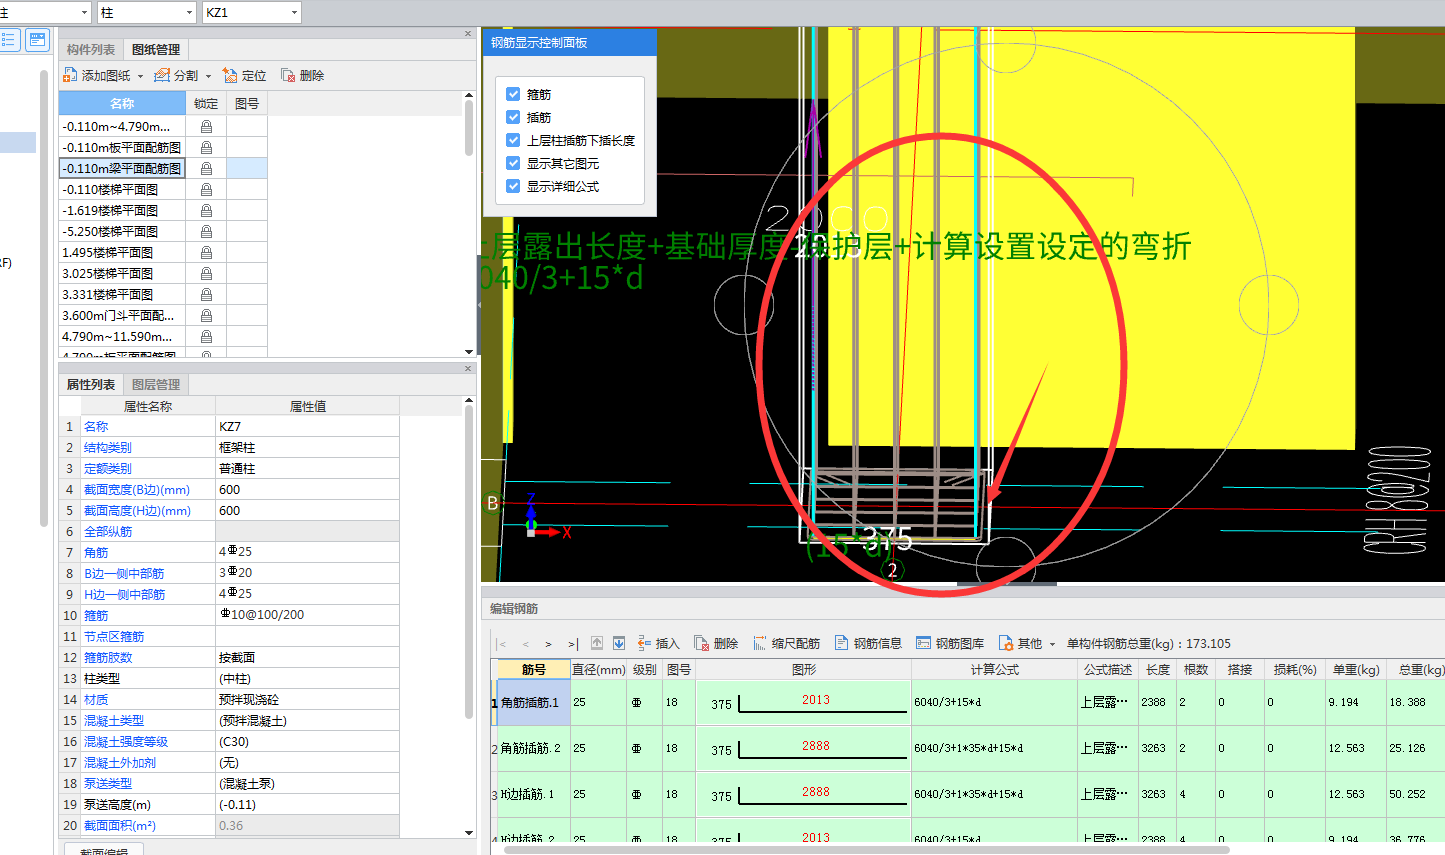1445x855 pixels.
Task: Uncheck the 插筋 checkbox
Action: [513, 117]
